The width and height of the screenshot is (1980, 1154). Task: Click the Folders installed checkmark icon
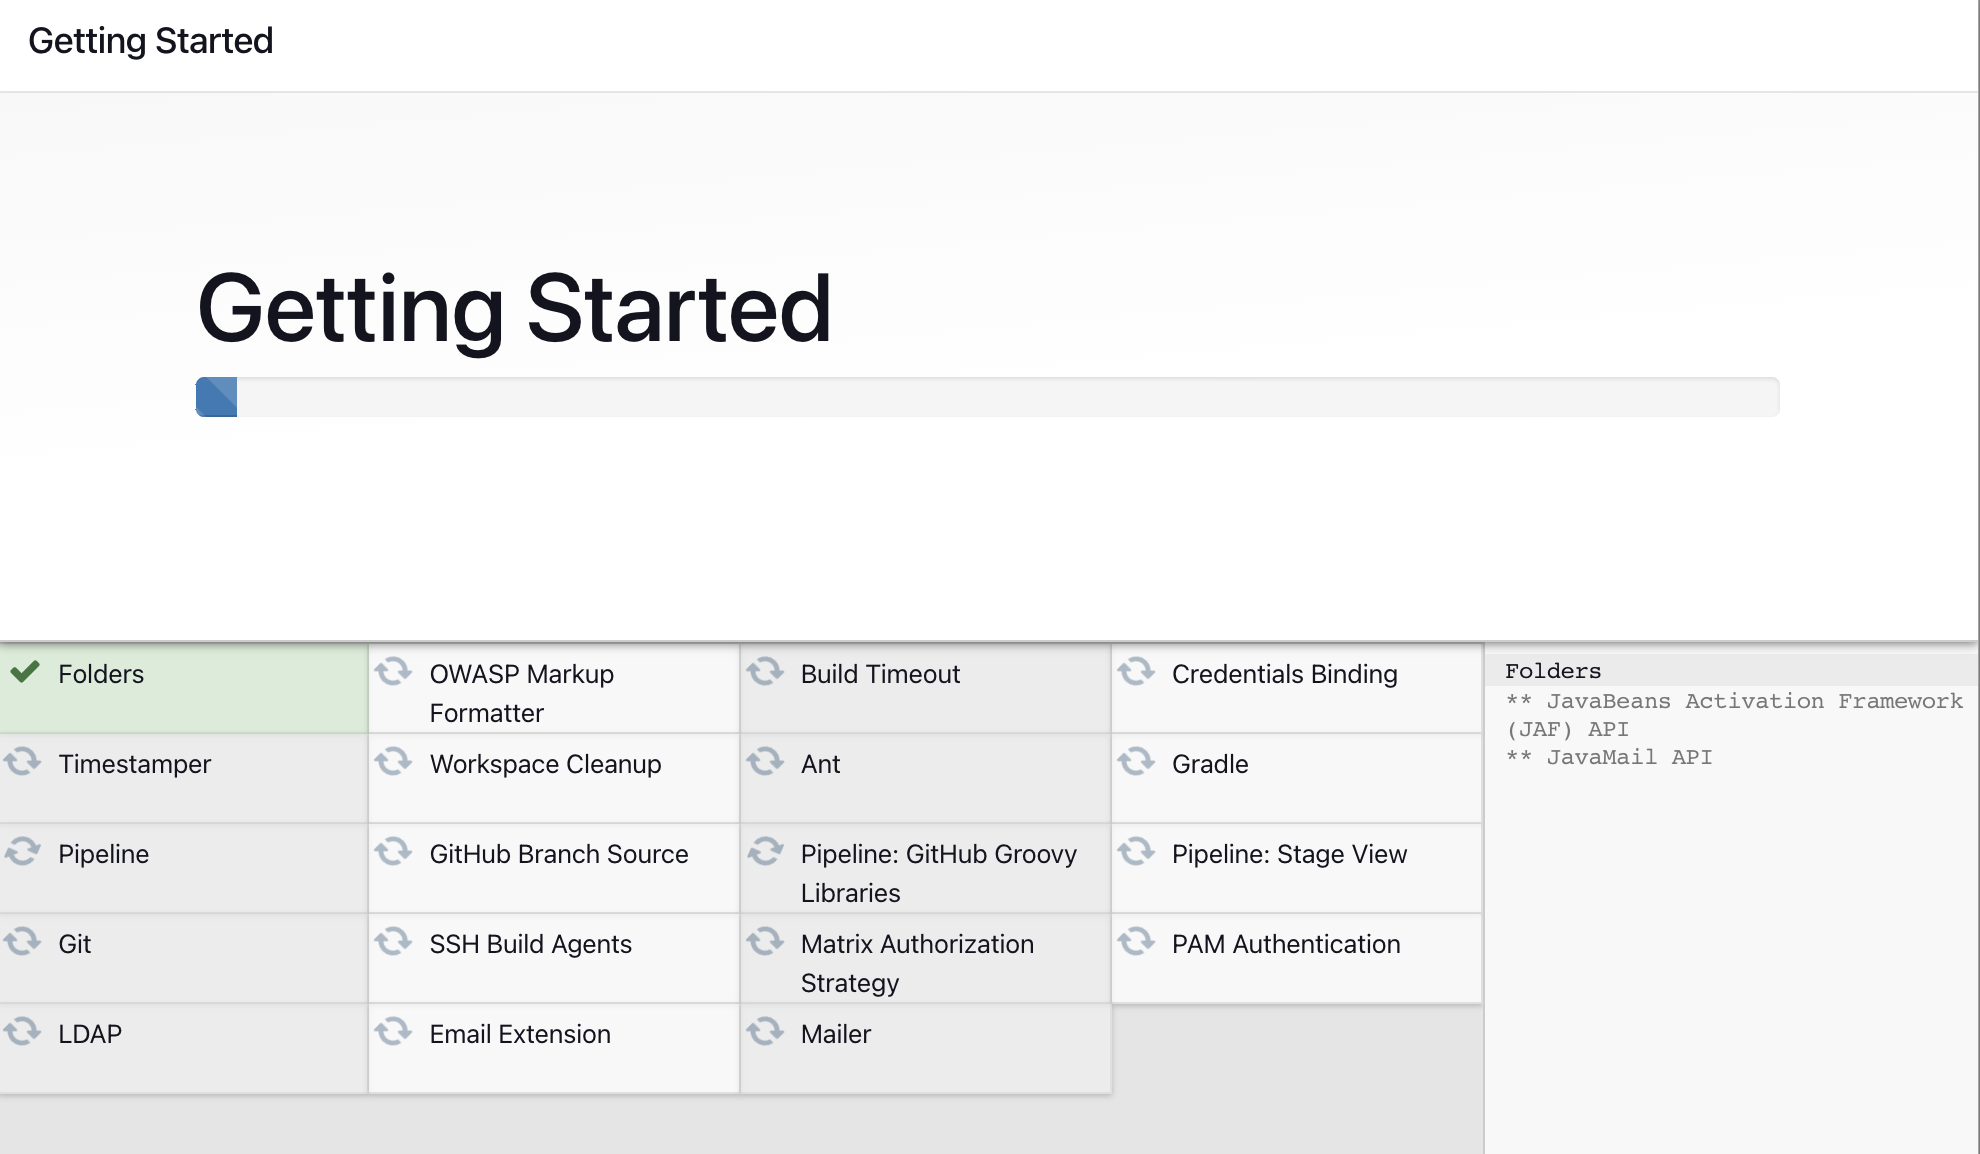(x=26, y=673)
